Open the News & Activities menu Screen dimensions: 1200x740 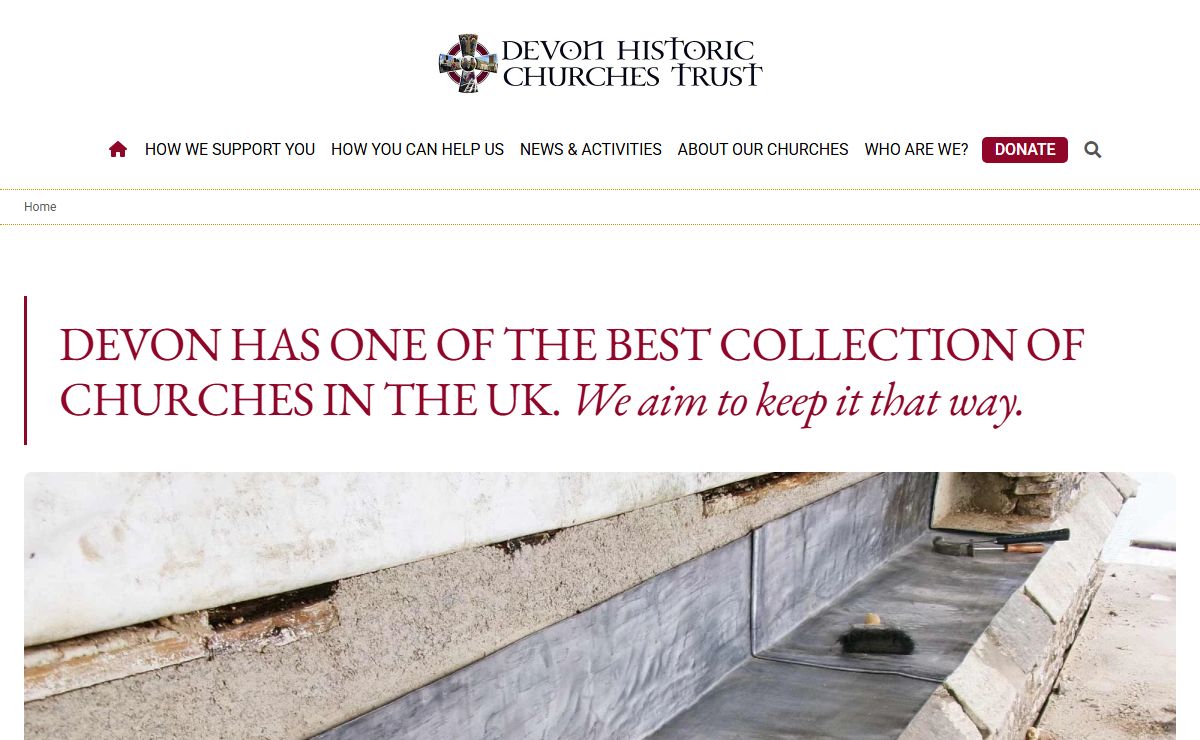tap(591, 150)
